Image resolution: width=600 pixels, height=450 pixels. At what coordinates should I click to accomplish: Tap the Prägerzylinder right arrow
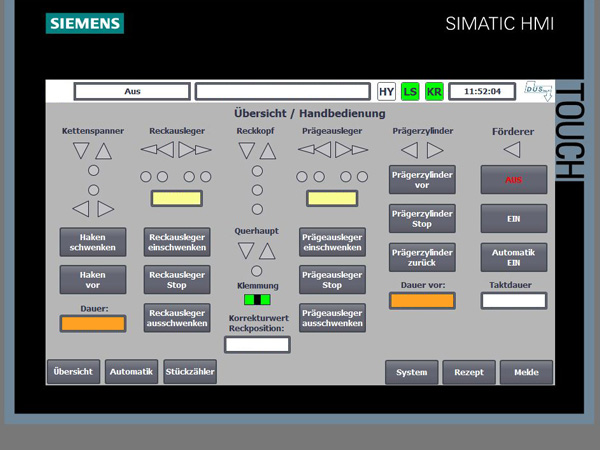[435, 150]
